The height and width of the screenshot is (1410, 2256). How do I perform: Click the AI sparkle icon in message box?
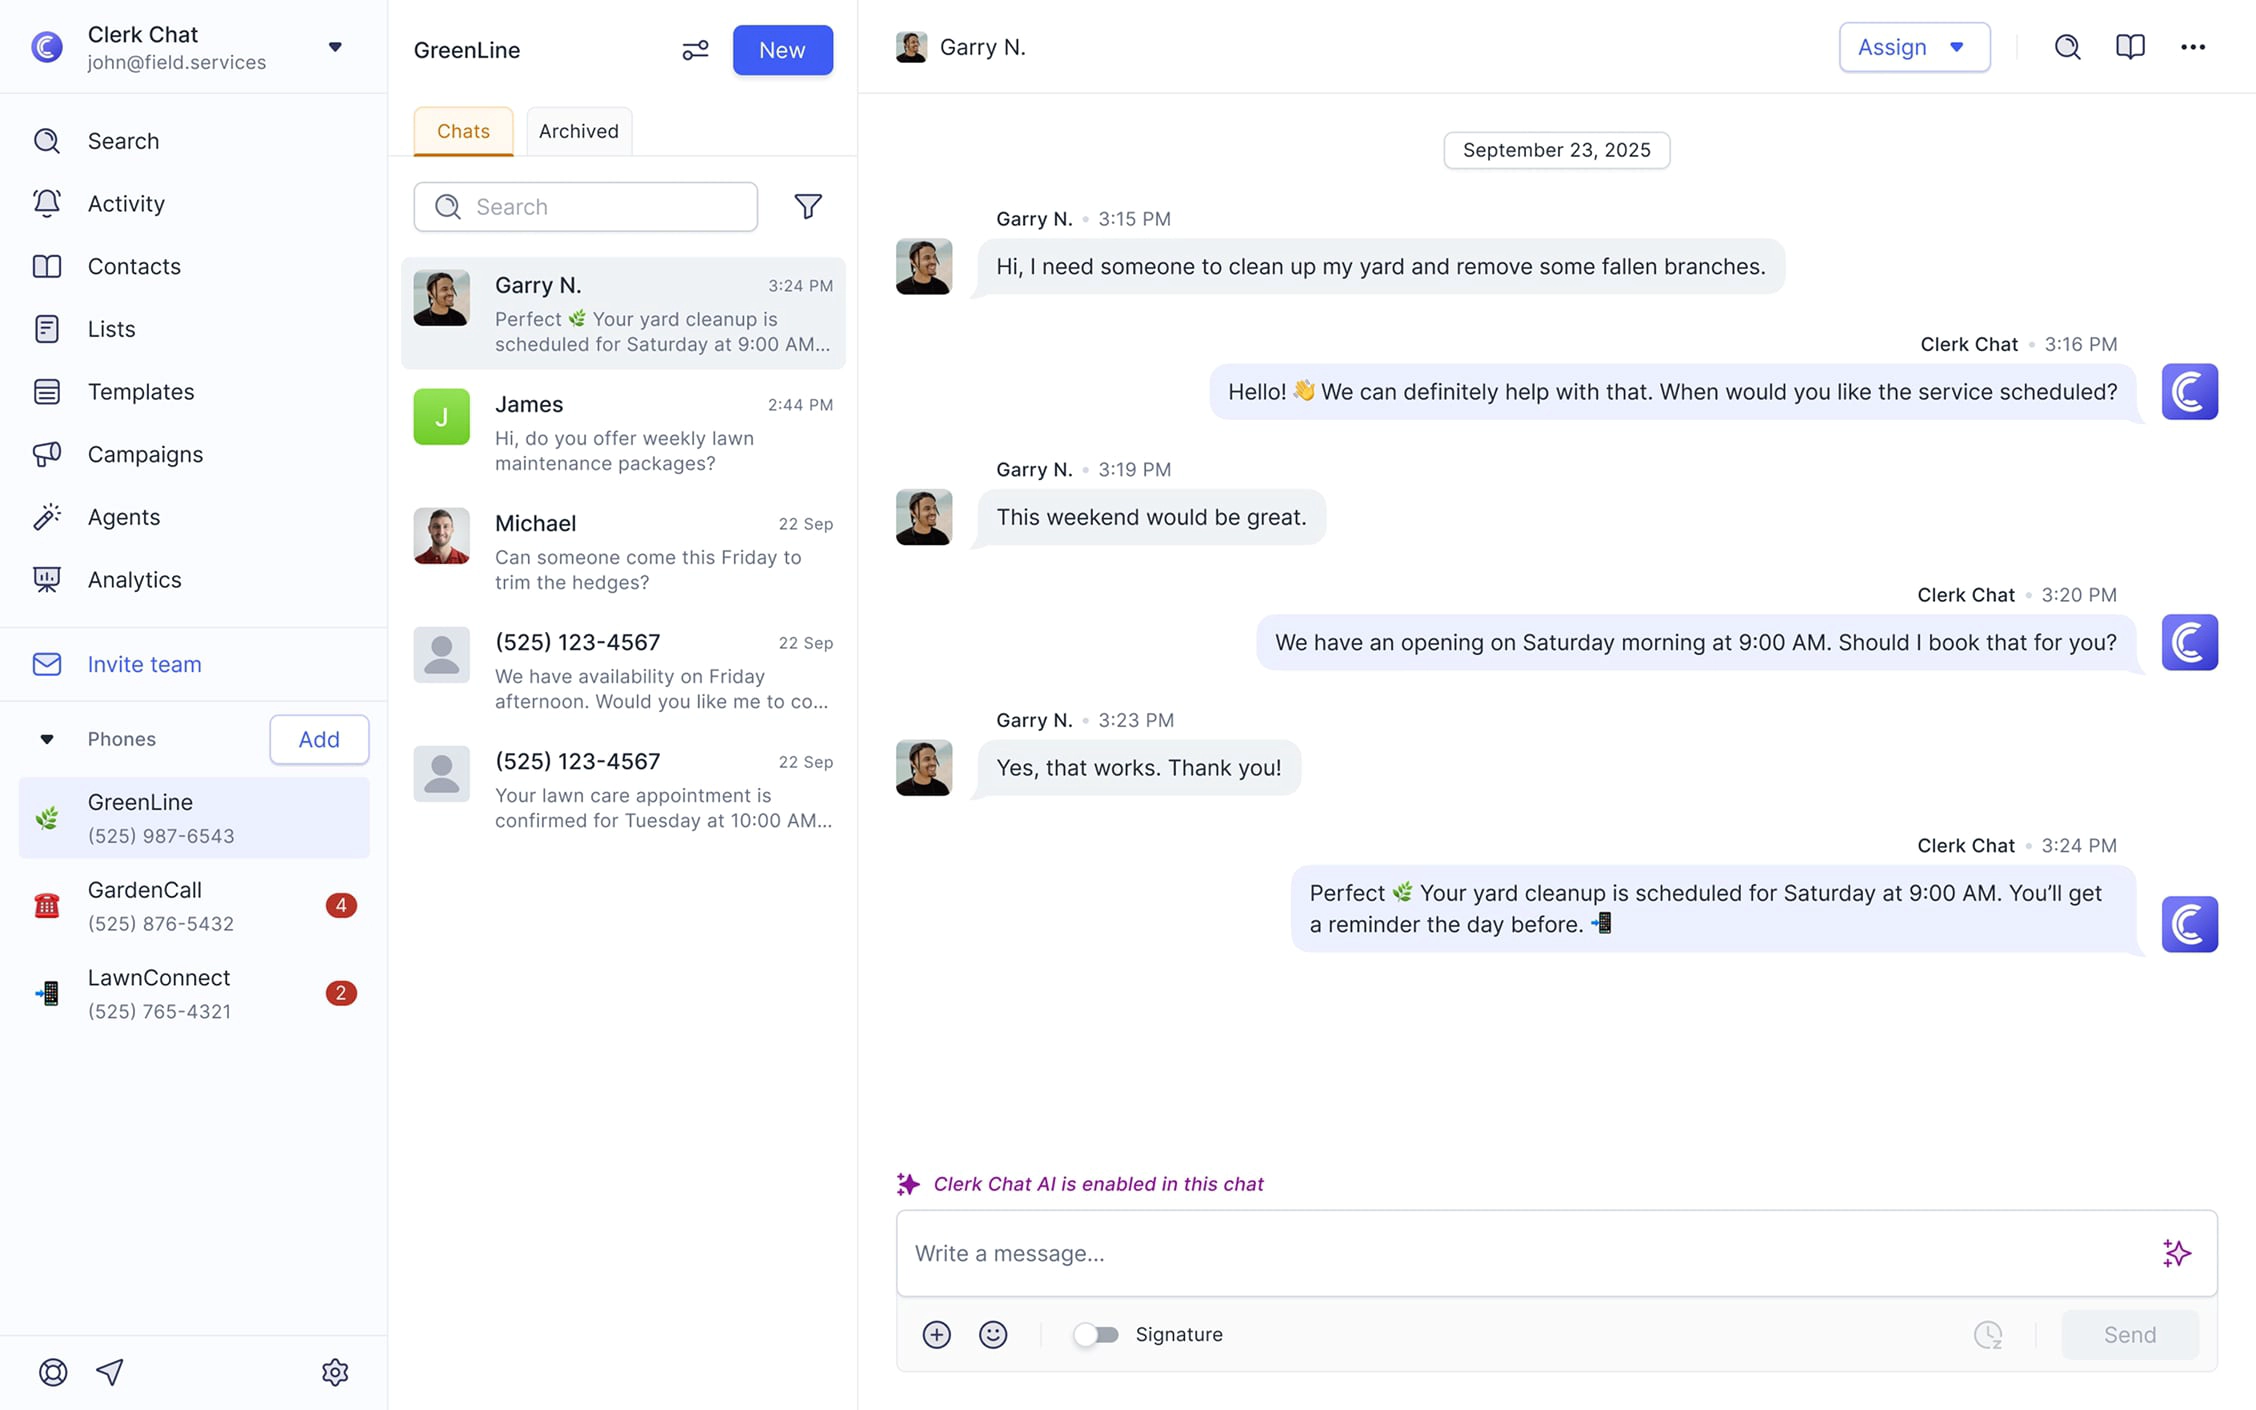2176,1253
